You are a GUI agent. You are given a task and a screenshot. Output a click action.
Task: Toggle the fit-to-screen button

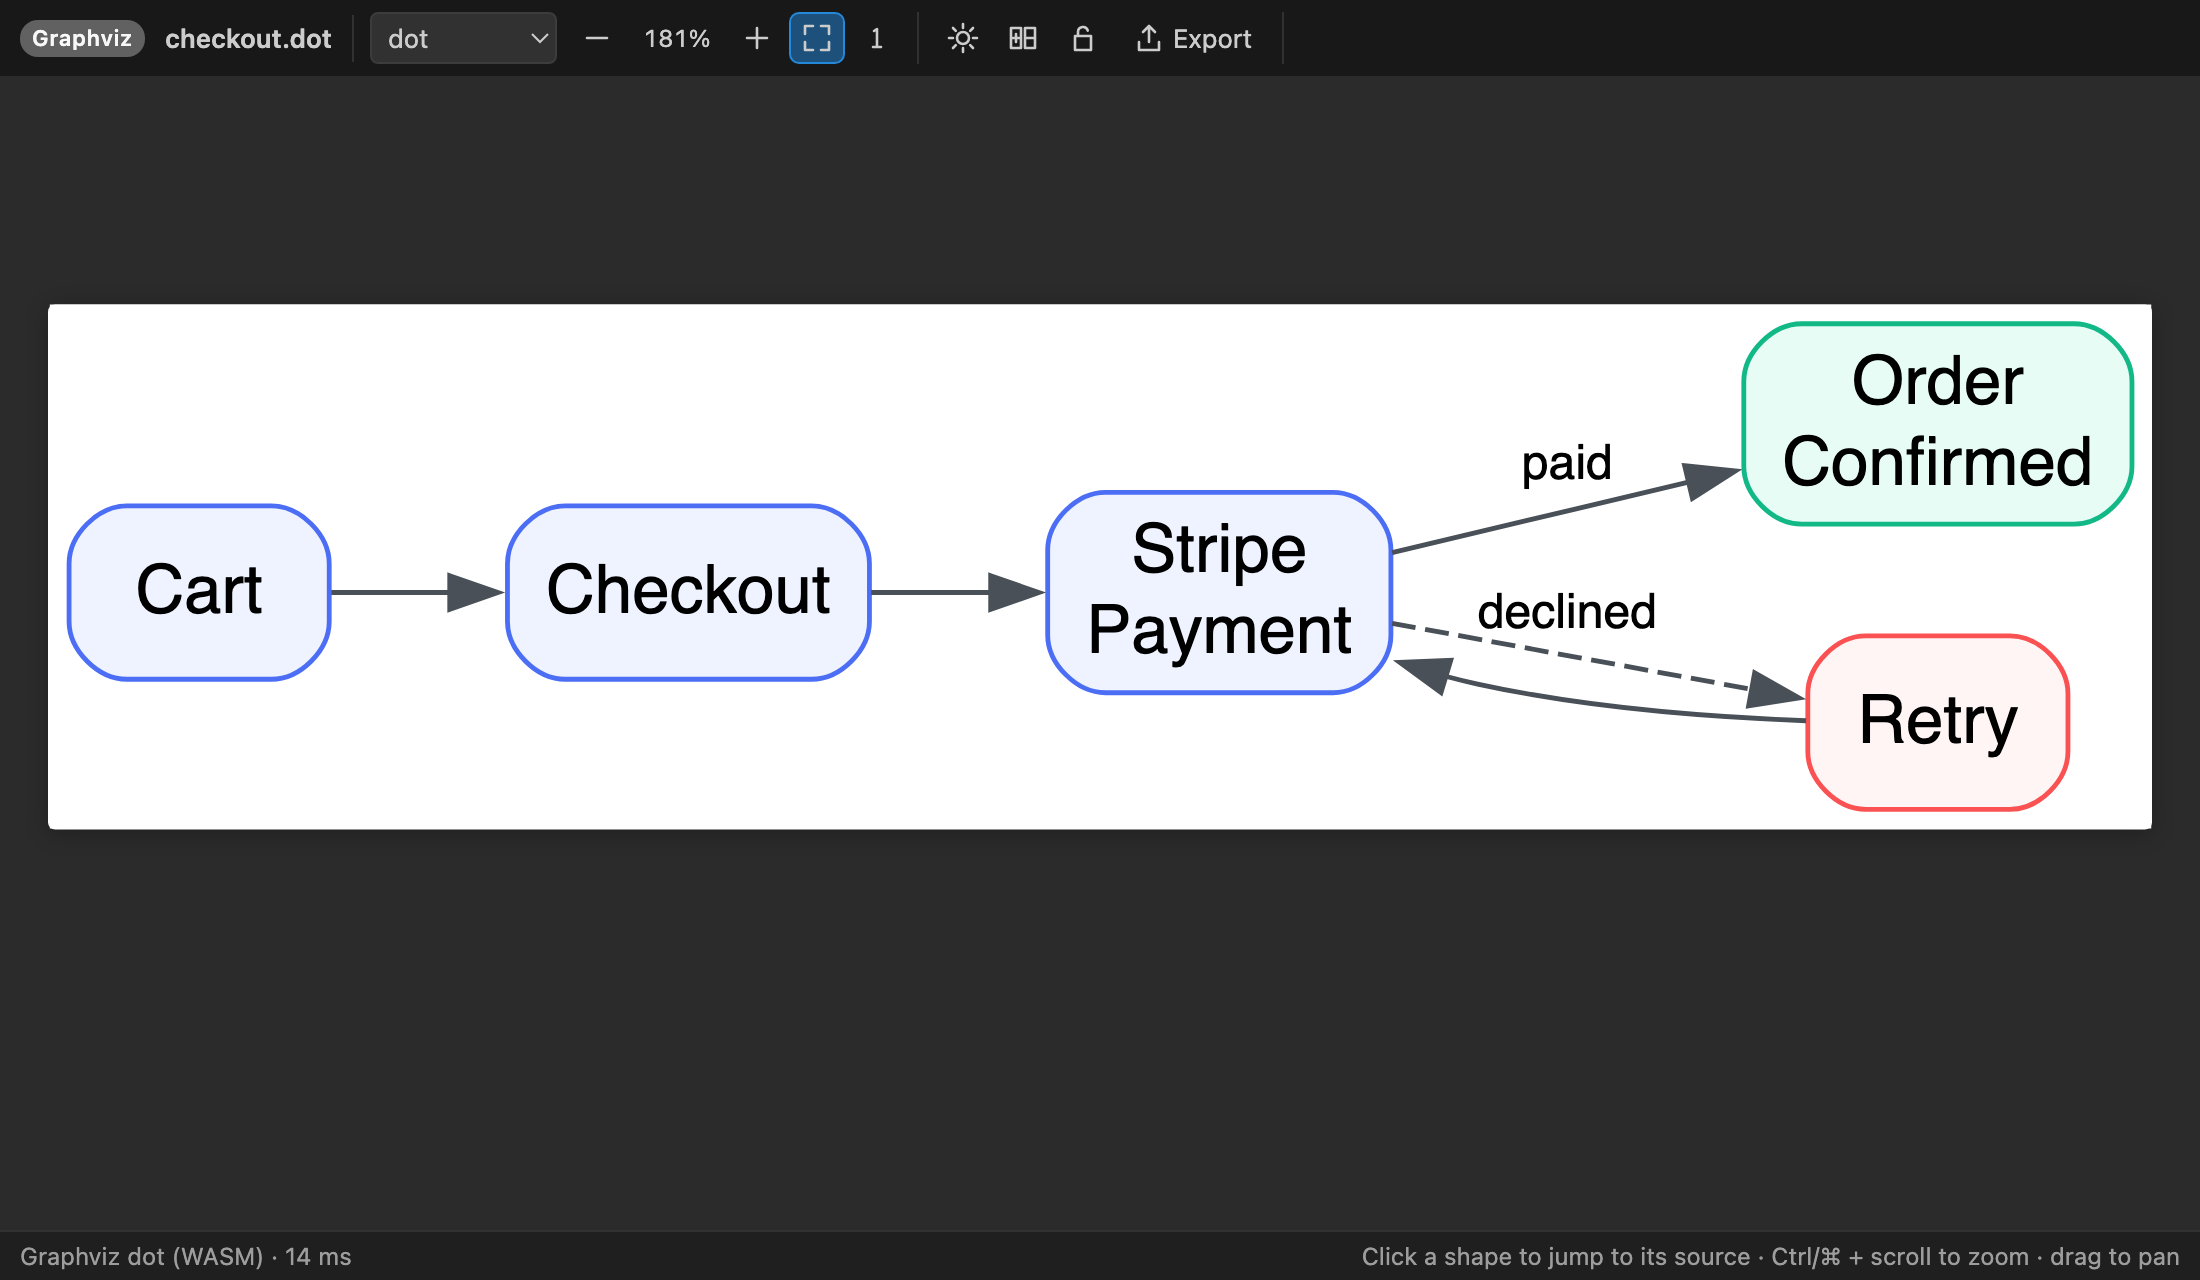tap(817, 39)
